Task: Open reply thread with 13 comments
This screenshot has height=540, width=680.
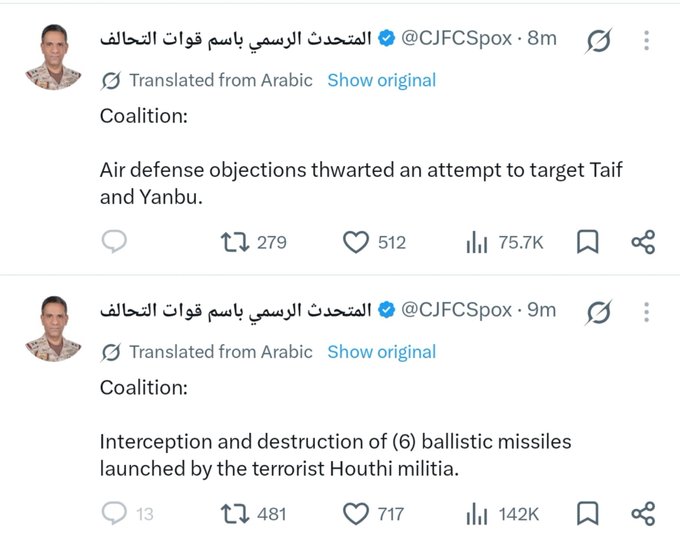Action: coord(128,514)
